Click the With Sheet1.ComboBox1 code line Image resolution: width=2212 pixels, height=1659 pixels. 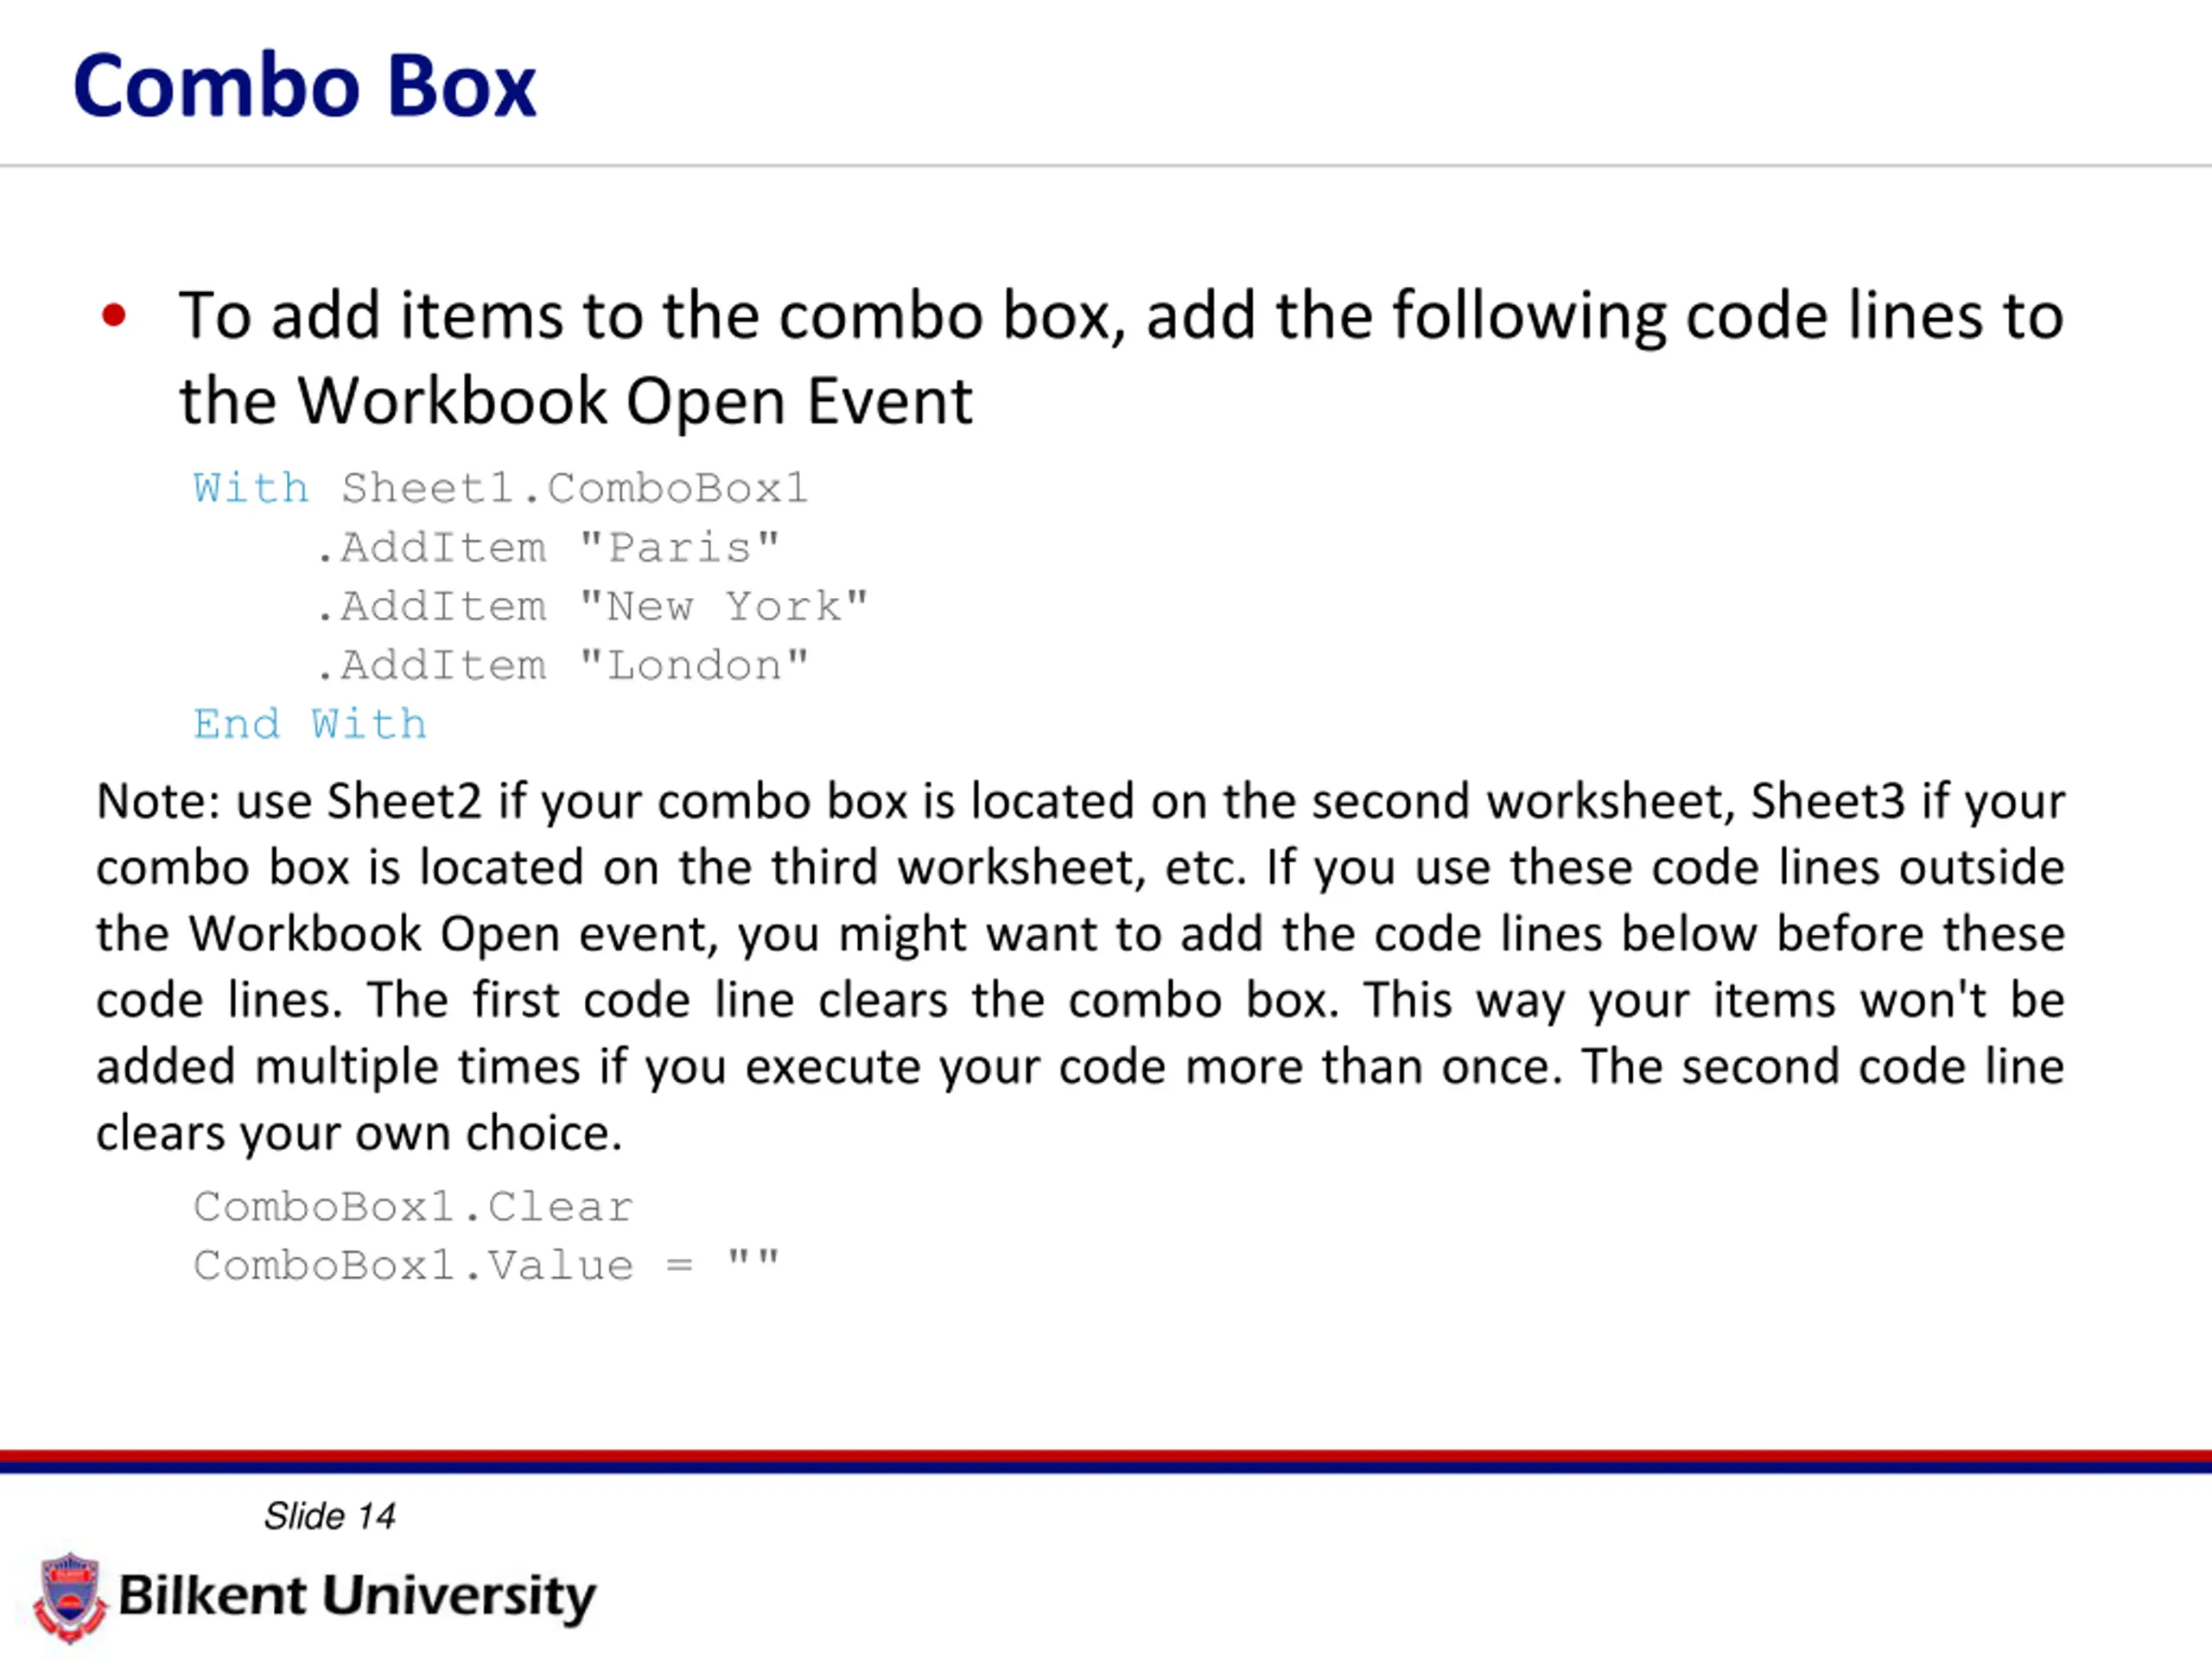point(500,488)
